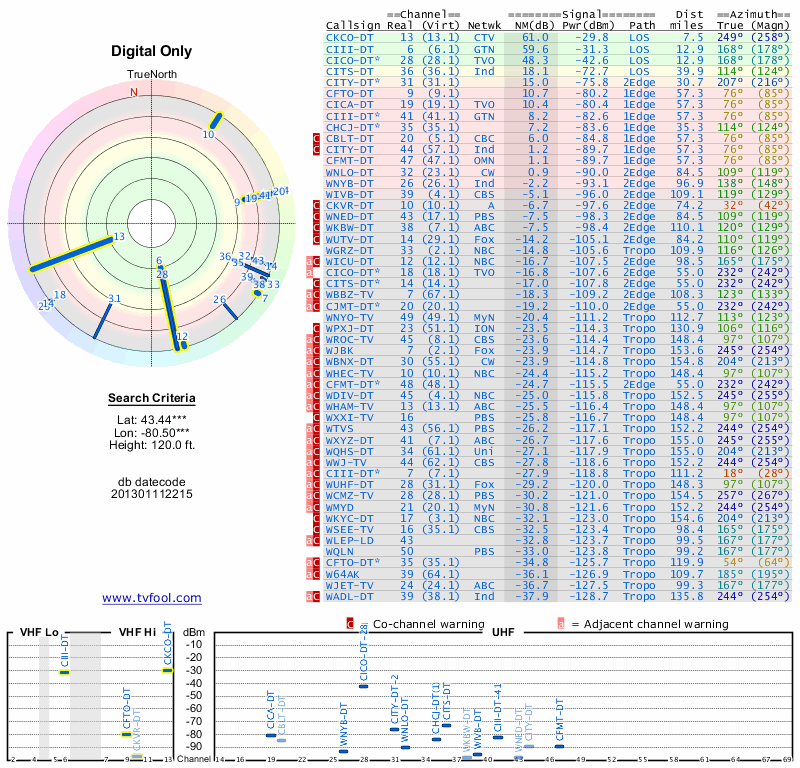The image size is (800, 768).
Task: Click the CFTO-DT bar in VHF Hi spectrum
Action: click(127, 734)
